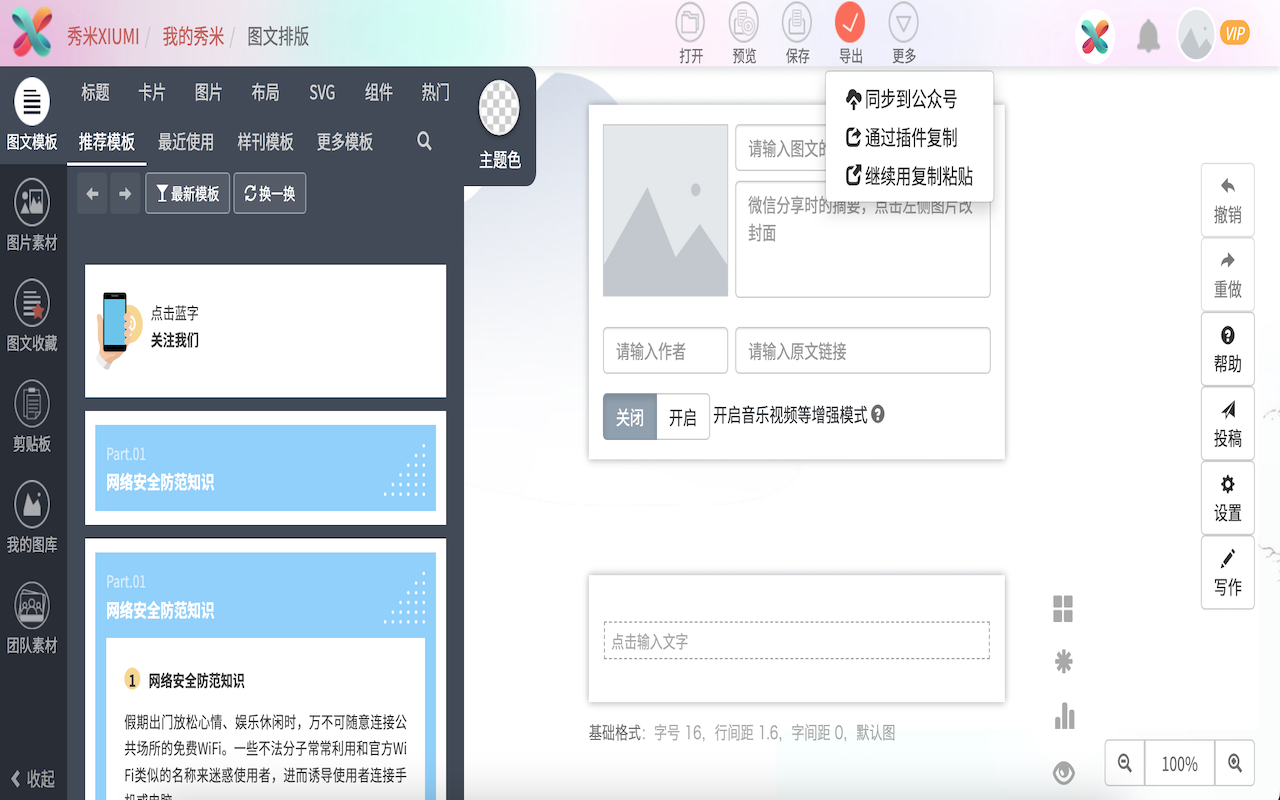The height and width of the screenshot is (800, 1280).
Task: Refresh templates with 换一换
Action: tap(269, 193)
